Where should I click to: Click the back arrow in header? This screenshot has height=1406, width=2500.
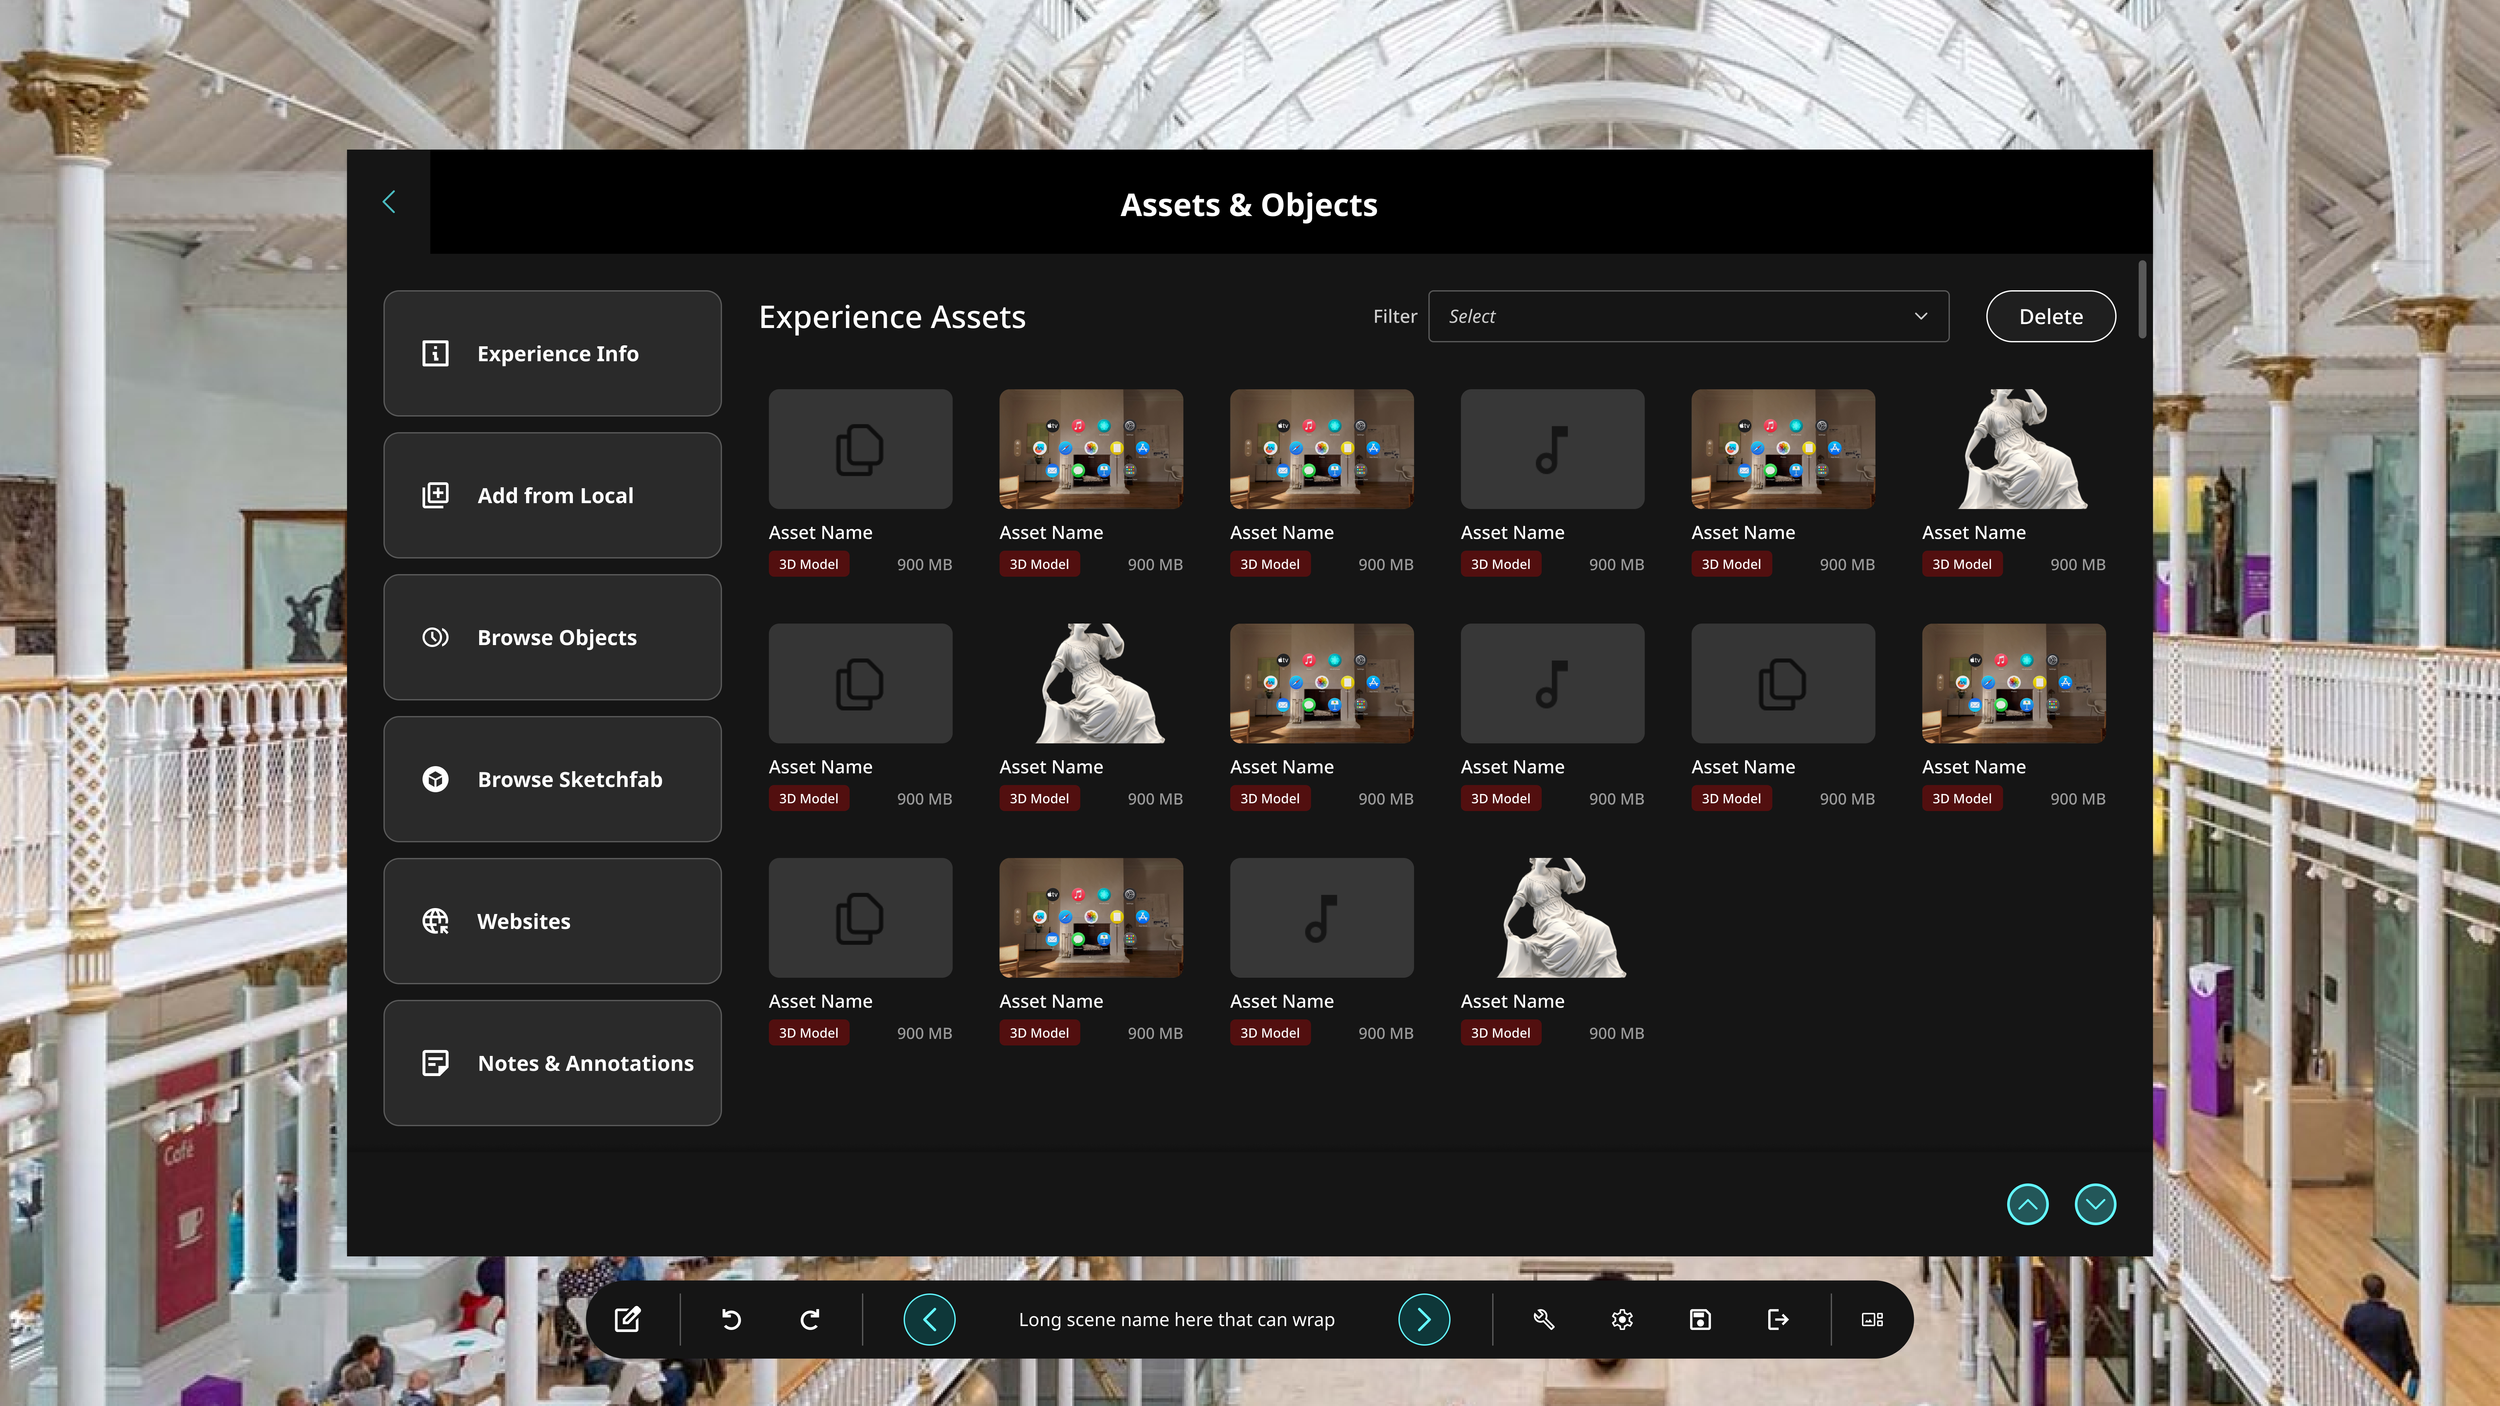(389, 202)
